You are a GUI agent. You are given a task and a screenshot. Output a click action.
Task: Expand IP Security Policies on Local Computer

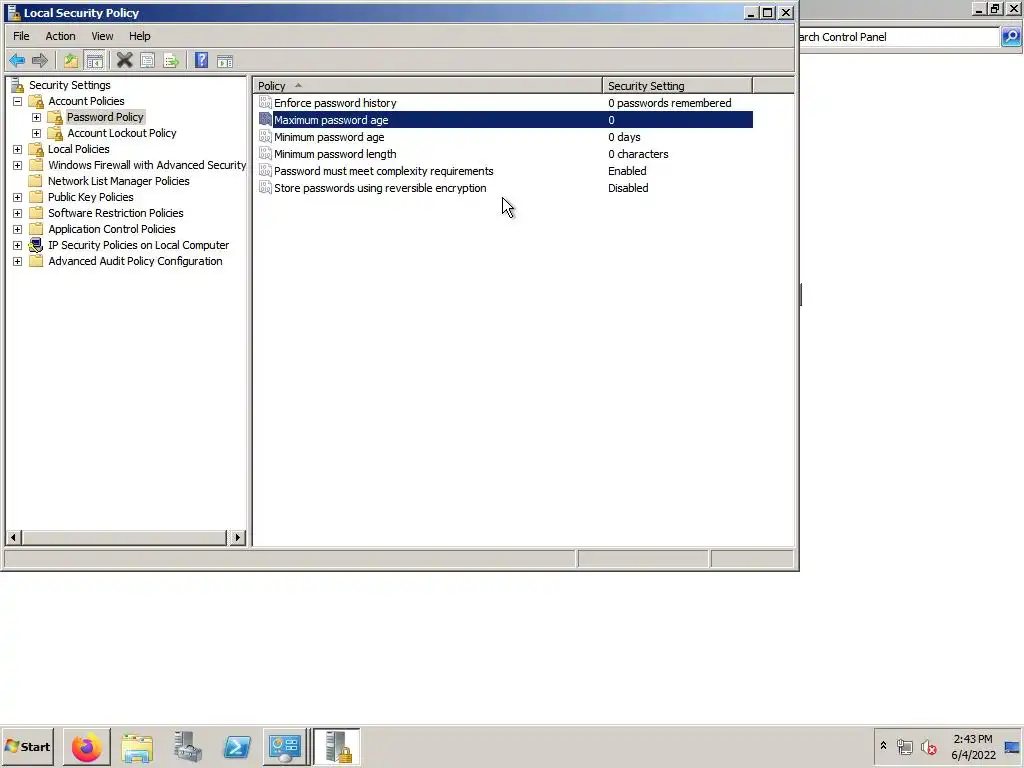click(18, 246)
